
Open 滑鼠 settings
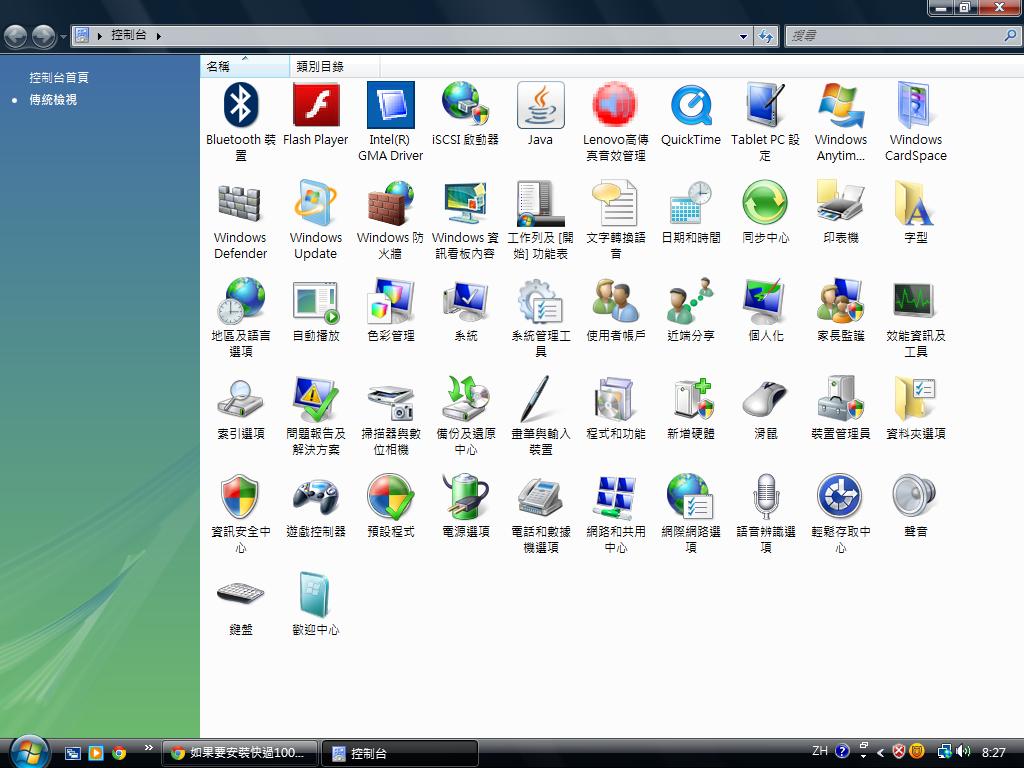point(765,408)
